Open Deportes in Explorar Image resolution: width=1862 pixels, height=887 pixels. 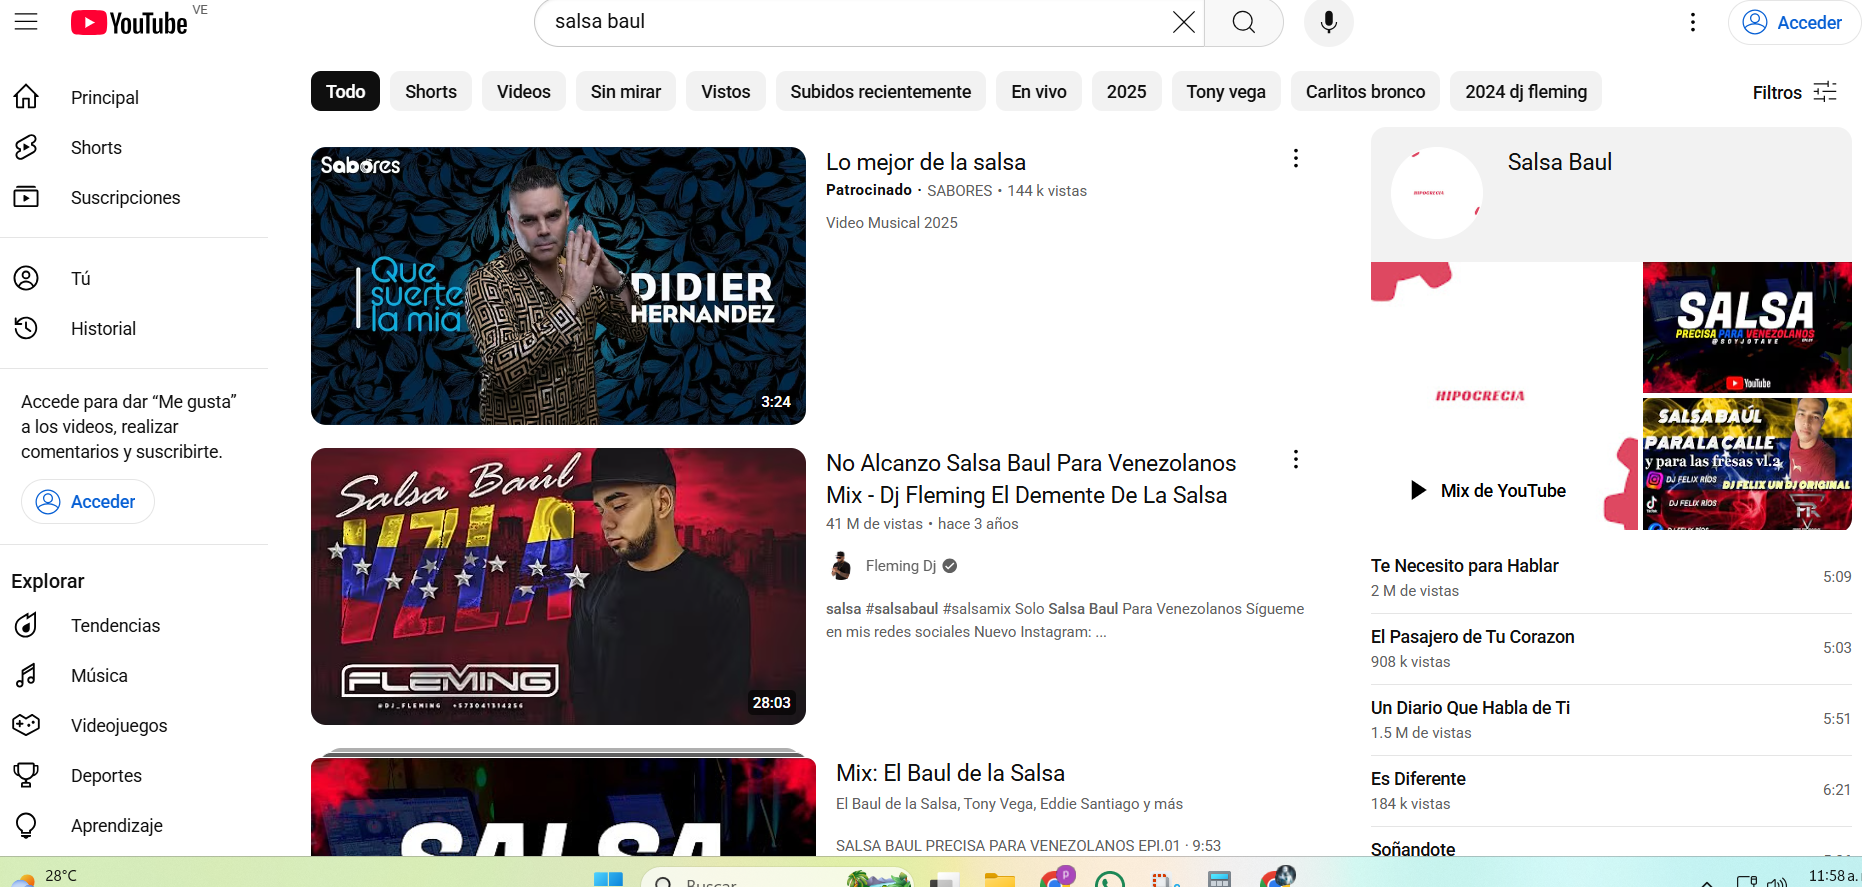(x=106, y=775)
